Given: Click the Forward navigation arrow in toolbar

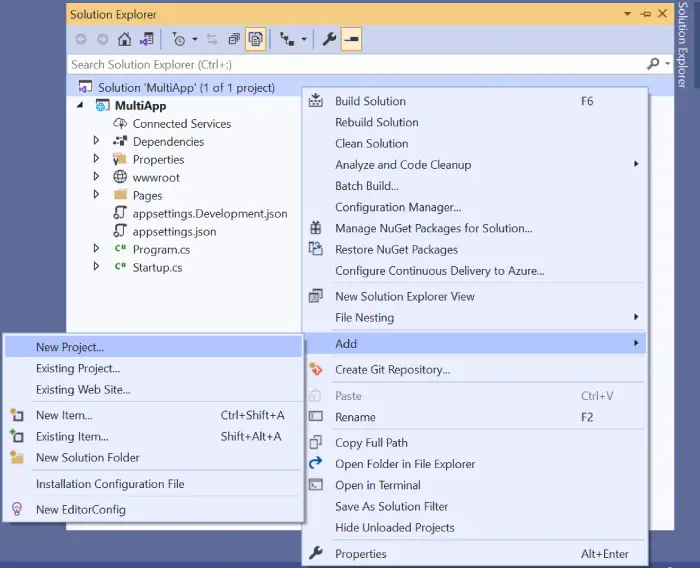Looking at the screenshot, I should coord(103,39).
